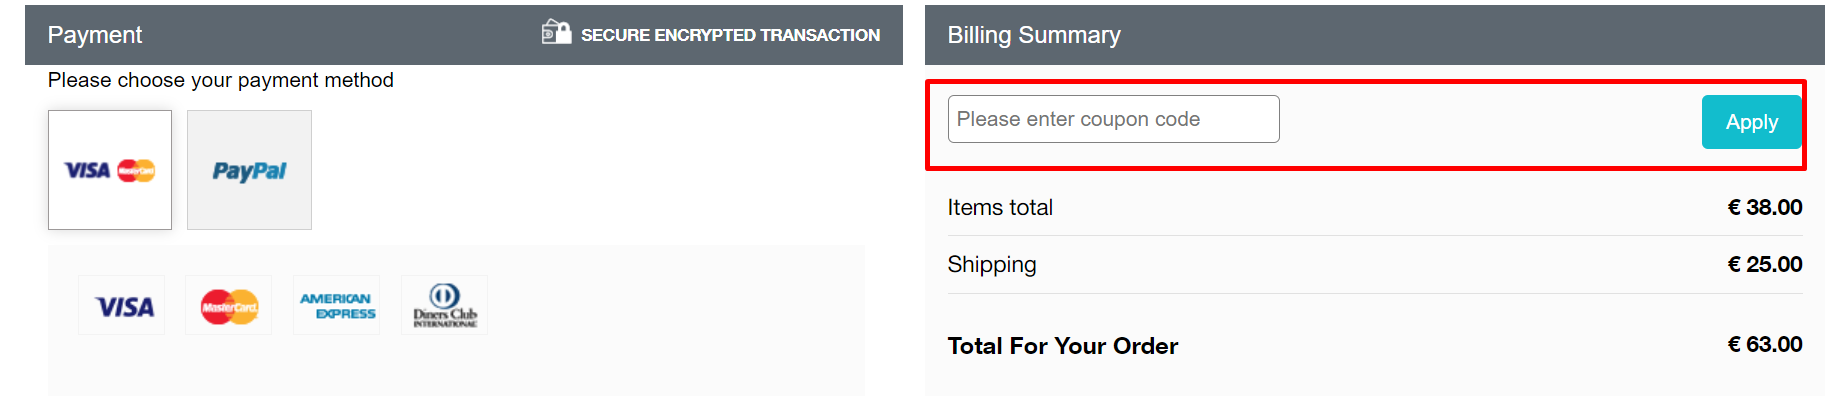1827x396 pixels.
Task: Click the Secure Encrypted Transaction text
Action: point(730,35)
